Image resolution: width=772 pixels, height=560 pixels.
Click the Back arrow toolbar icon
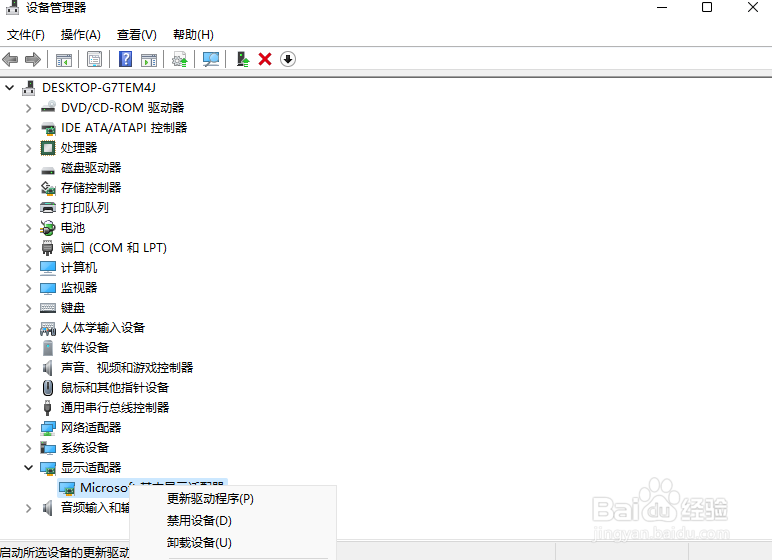(10, 60)
